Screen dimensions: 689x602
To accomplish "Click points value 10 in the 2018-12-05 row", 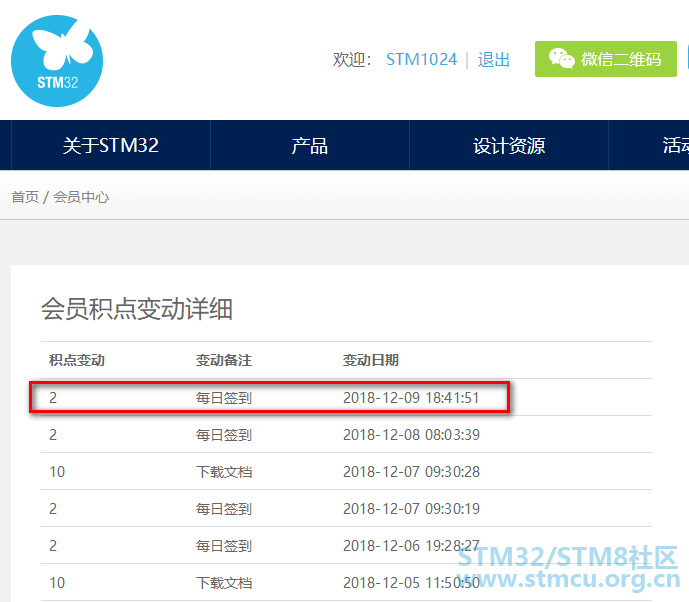I will [57, 582].
